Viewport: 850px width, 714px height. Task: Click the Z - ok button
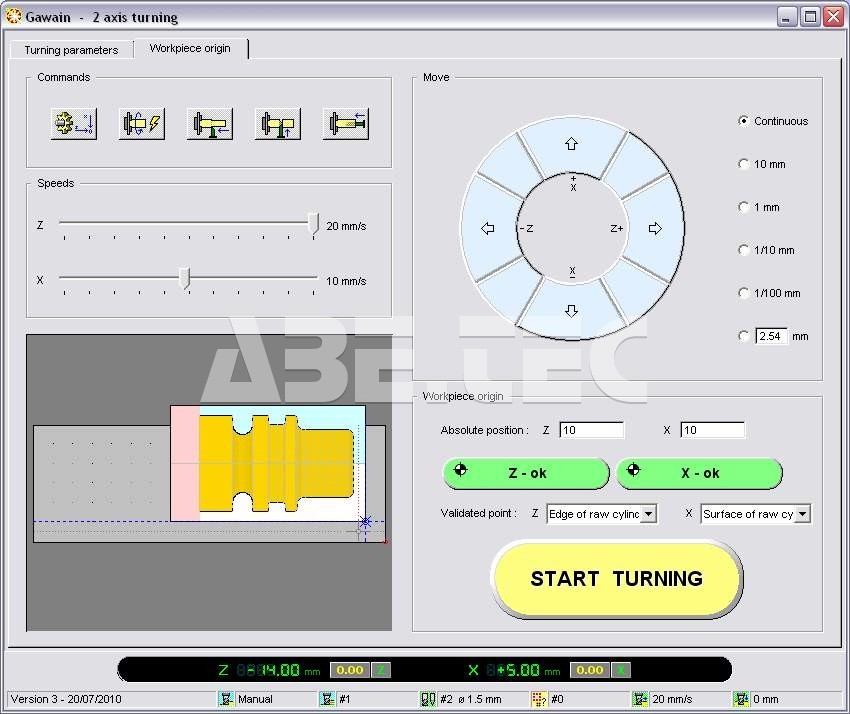pos(526,473)
